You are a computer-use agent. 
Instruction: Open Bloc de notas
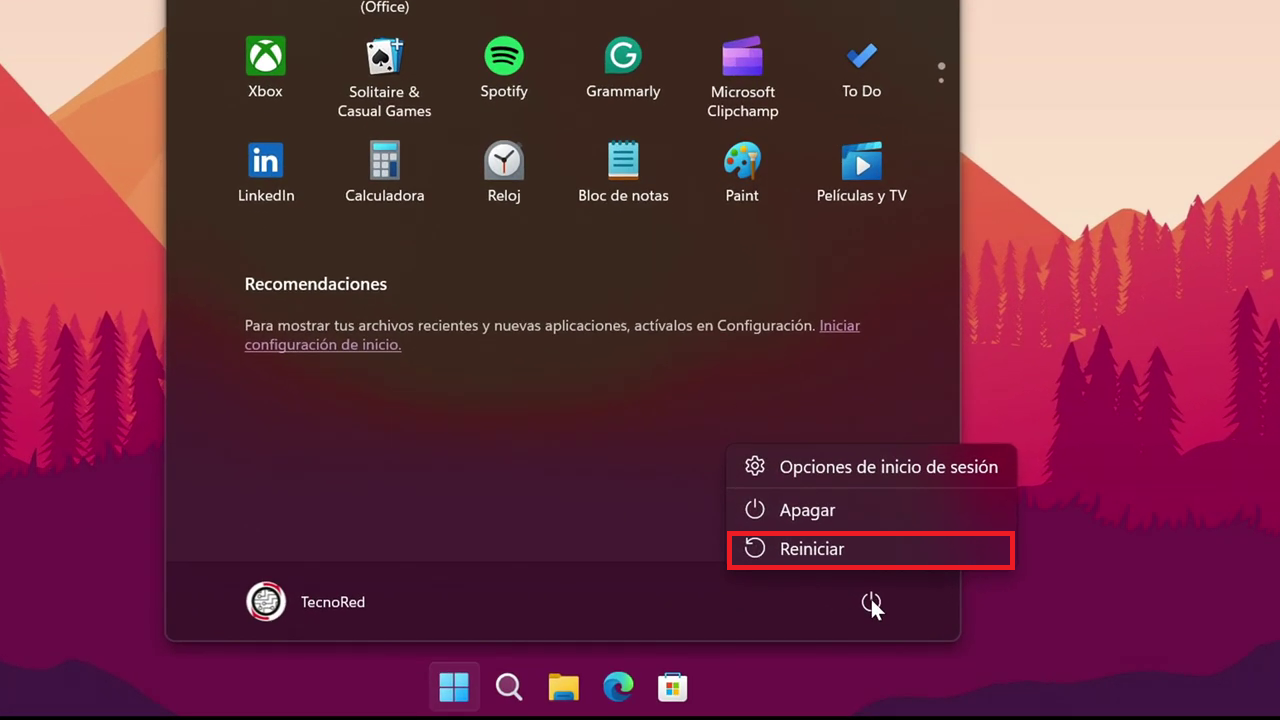coord(623,172)
